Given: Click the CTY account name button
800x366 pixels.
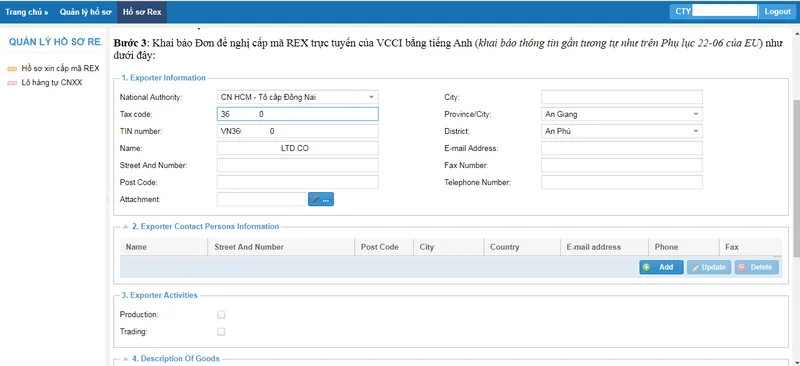Looking at the screenshot, I should tap(714, 12).
